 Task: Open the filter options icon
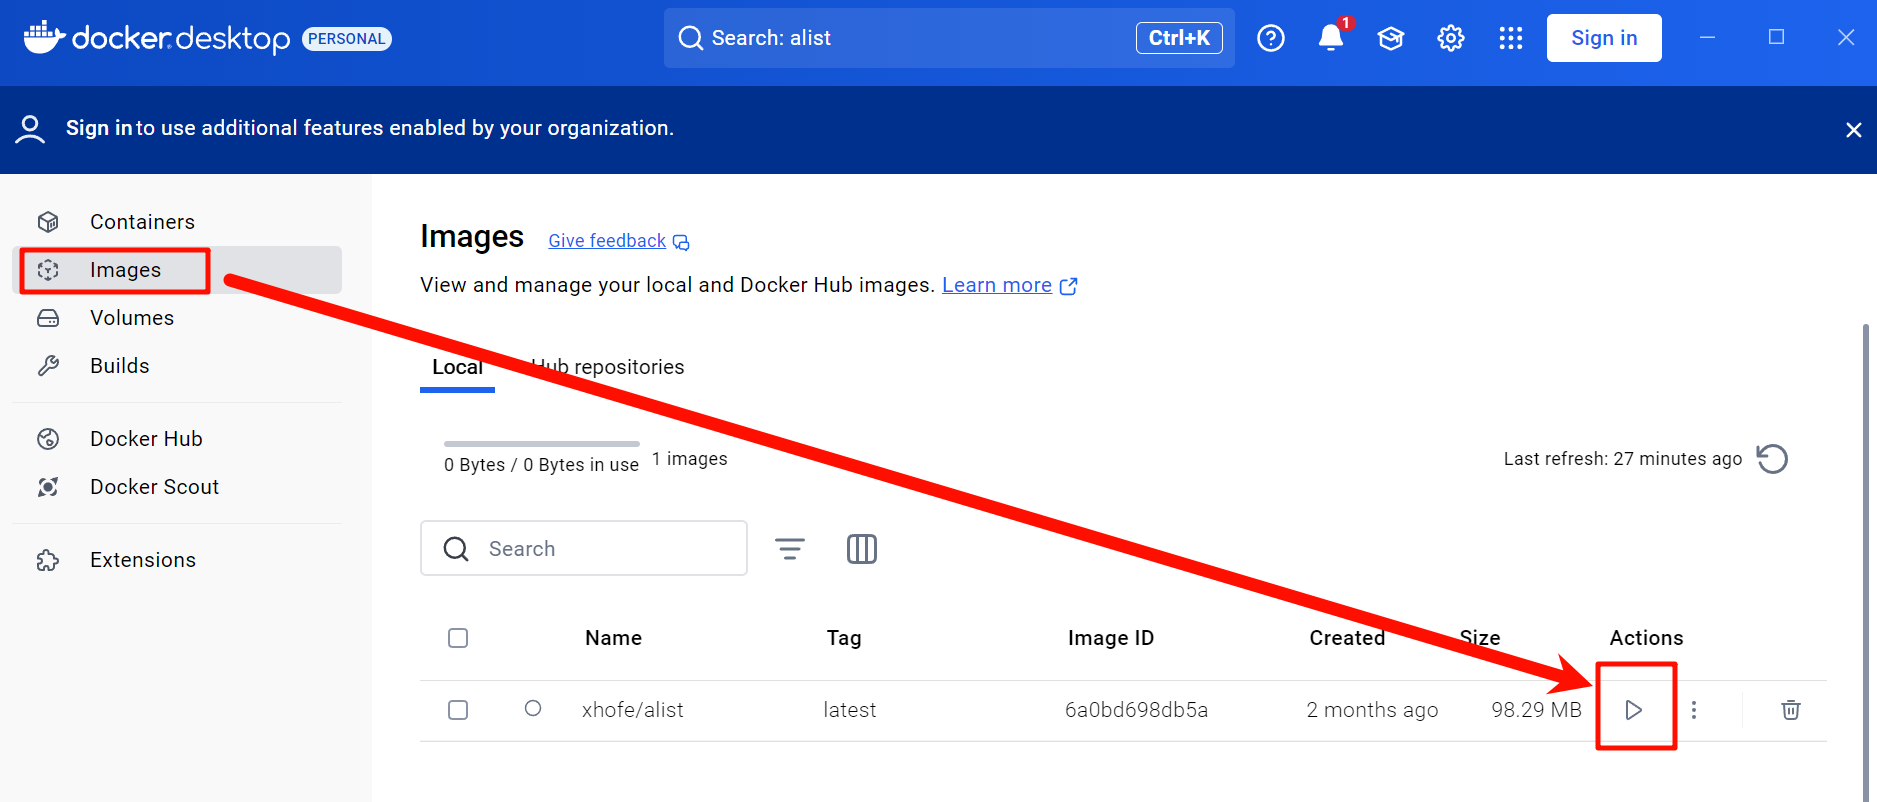click(x=790, y=549)
